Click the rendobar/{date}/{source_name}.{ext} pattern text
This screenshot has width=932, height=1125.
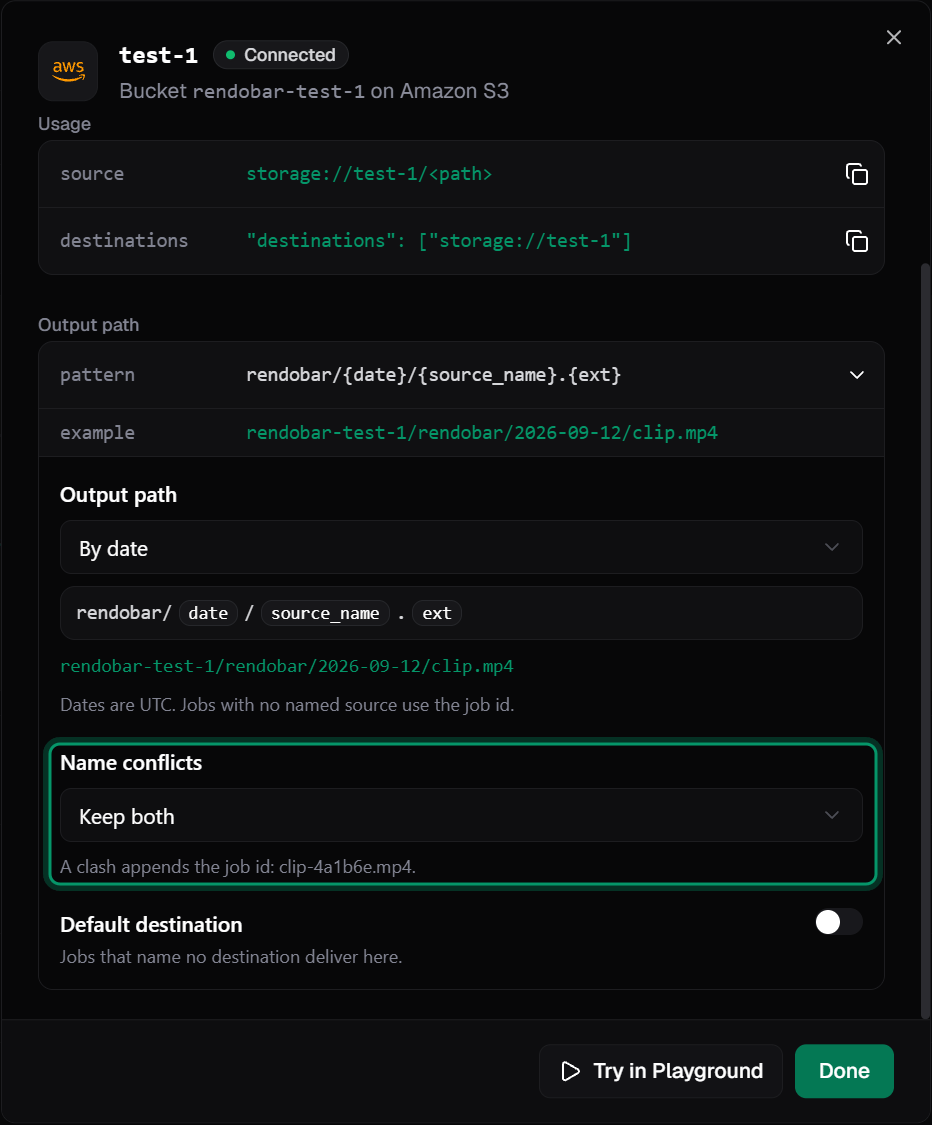pos(433,375)
